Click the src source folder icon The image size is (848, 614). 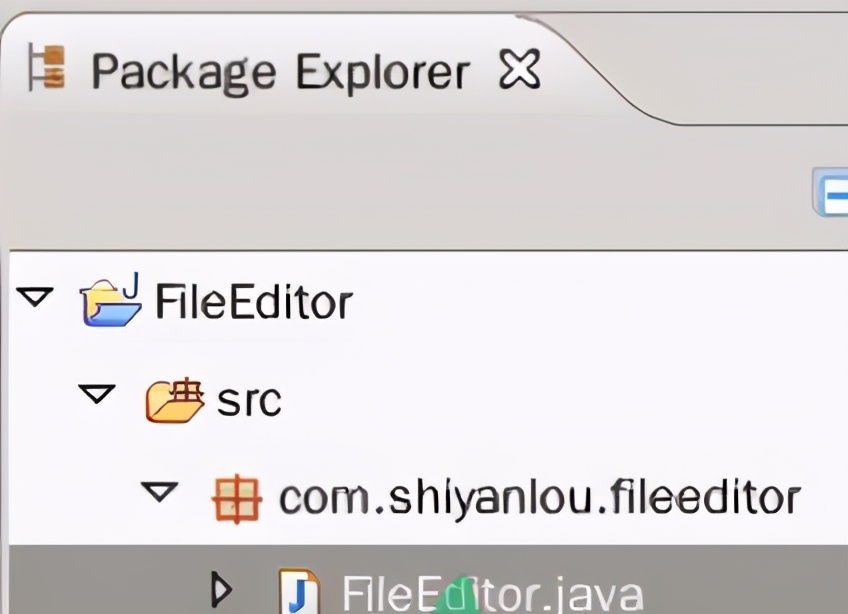(175, 398)
